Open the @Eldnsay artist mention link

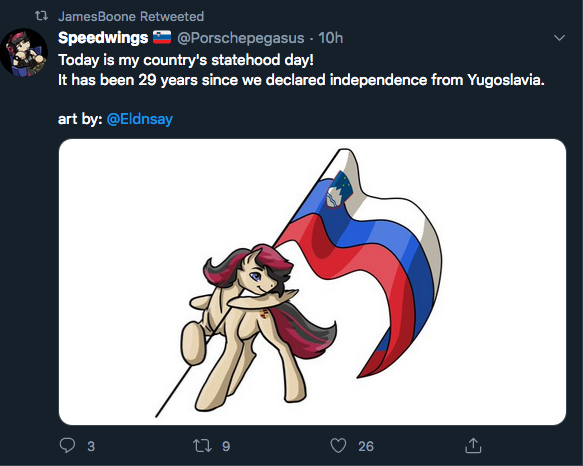coord(140,119)
